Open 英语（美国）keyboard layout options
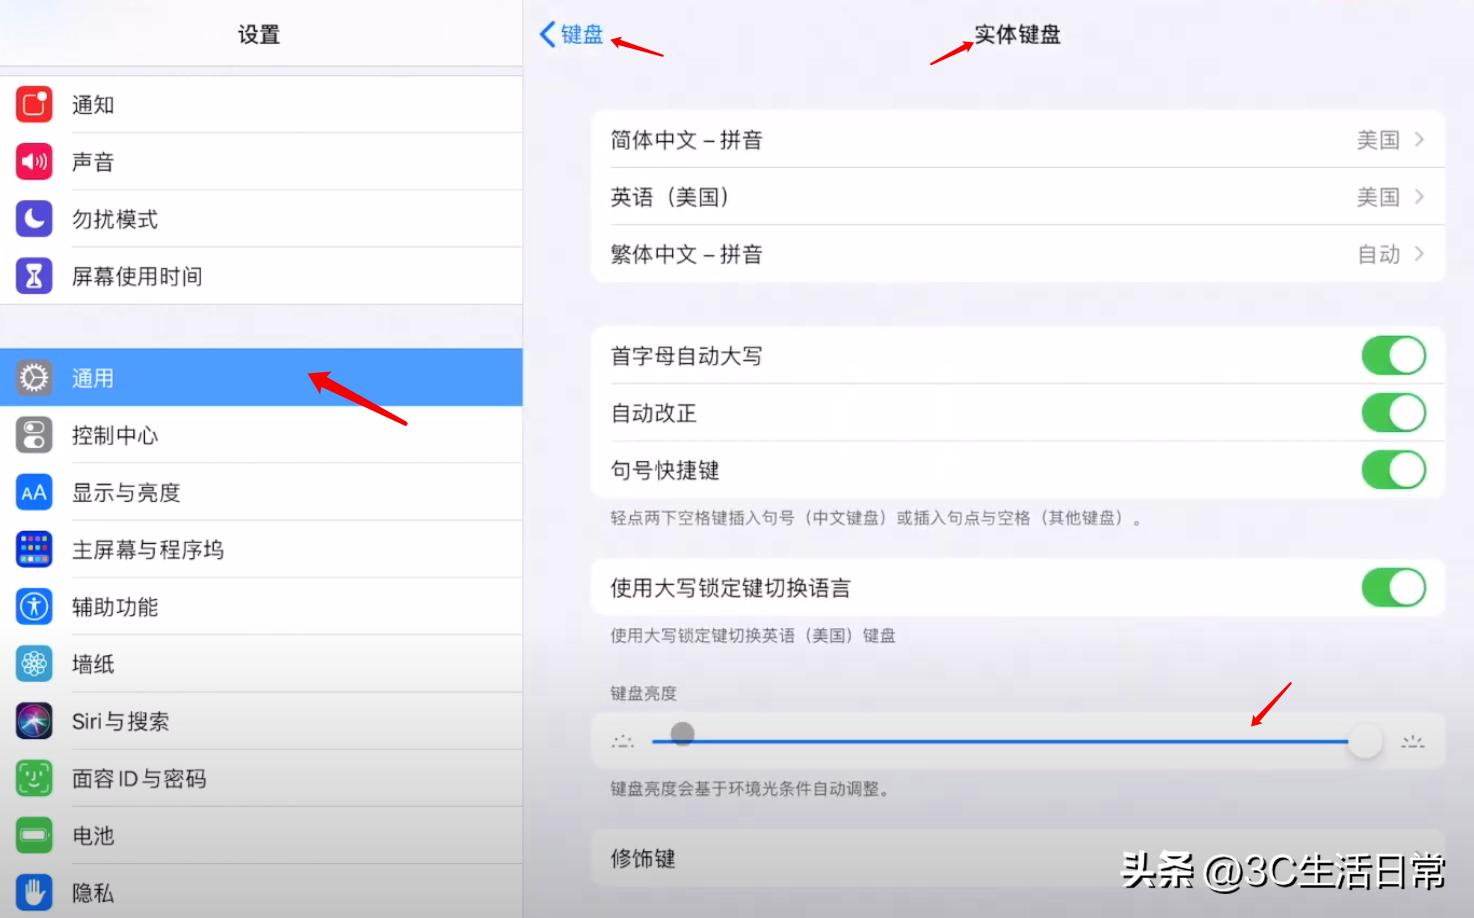 click(x=1015, y=197)
